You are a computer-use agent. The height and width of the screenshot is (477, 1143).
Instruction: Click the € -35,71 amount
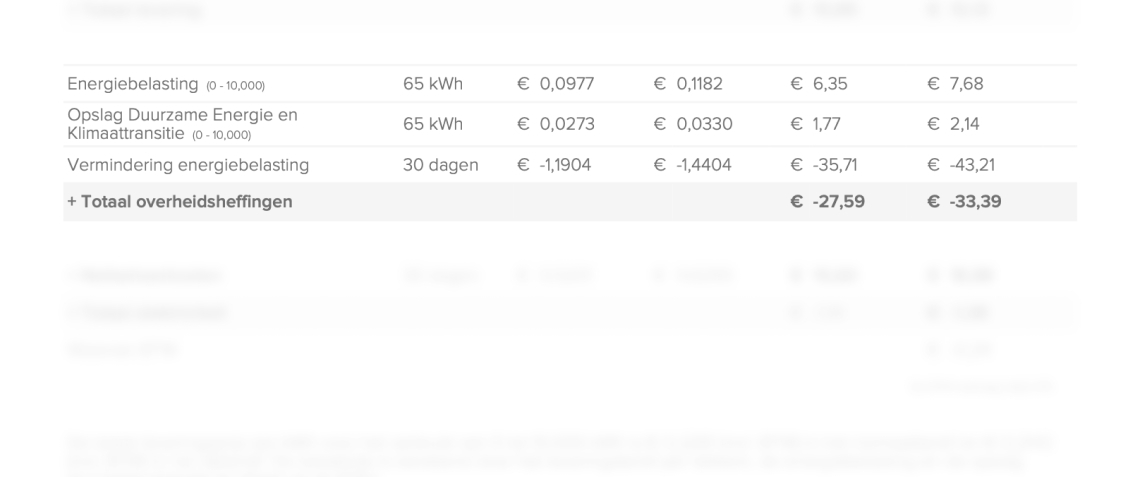point(824,165)
